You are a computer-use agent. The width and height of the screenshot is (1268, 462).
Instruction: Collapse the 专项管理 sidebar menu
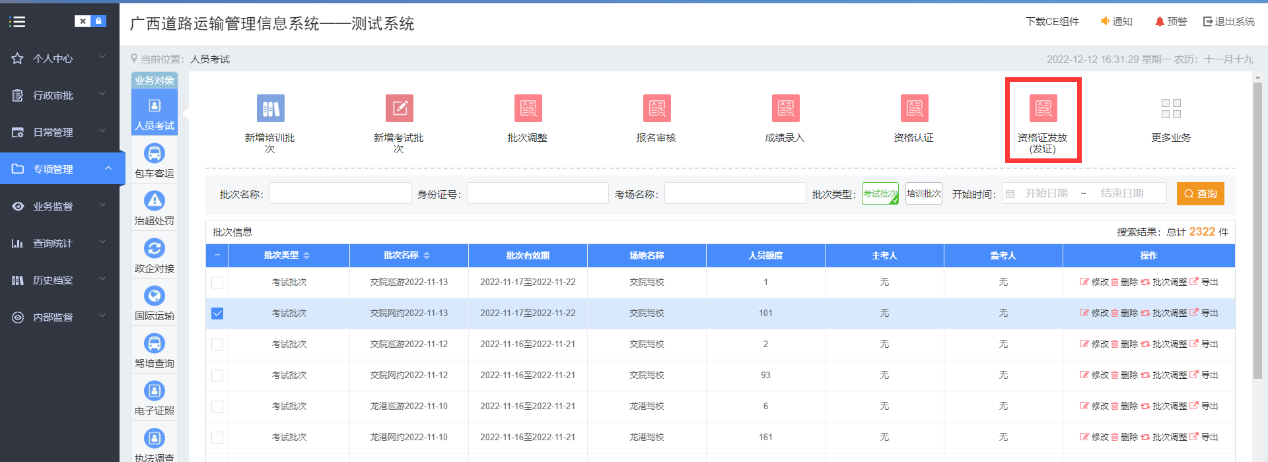60,169
